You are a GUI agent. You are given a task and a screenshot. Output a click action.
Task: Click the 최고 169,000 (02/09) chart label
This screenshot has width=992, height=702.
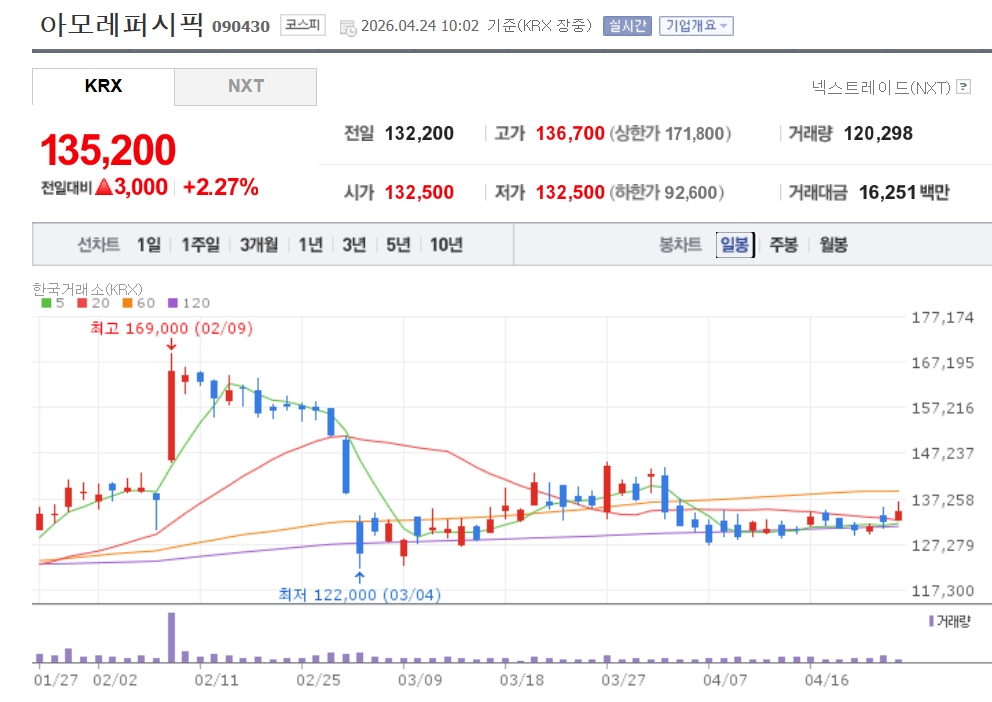171,328
